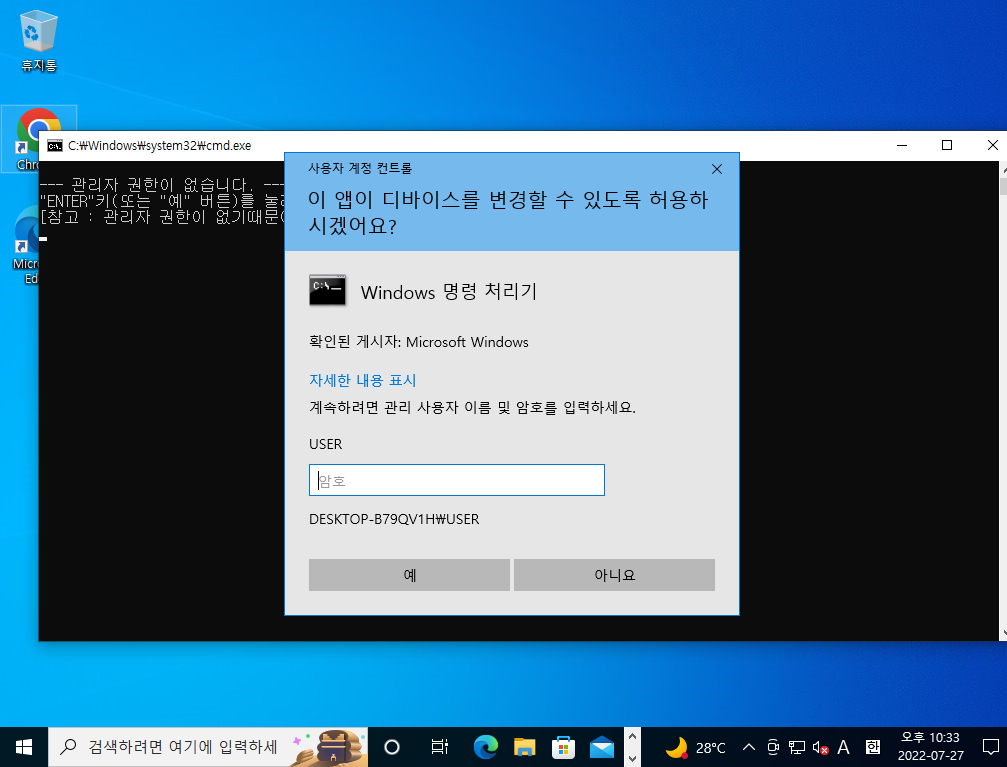Click the taskbar row scroll up arrow
Viewport: 1007px width, 767px height.
632,737
